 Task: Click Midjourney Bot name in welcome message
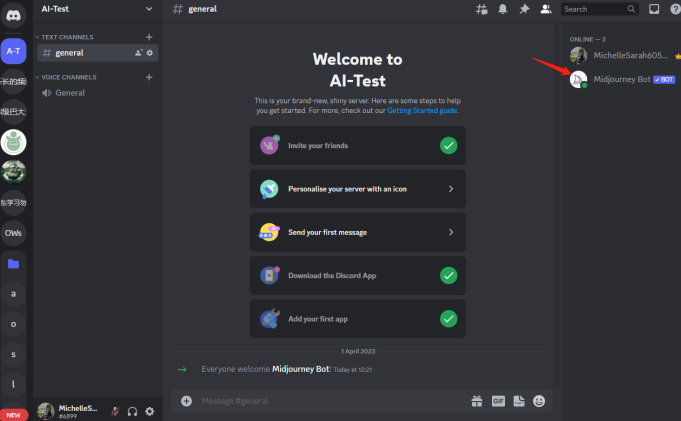[x=301, y=369]
